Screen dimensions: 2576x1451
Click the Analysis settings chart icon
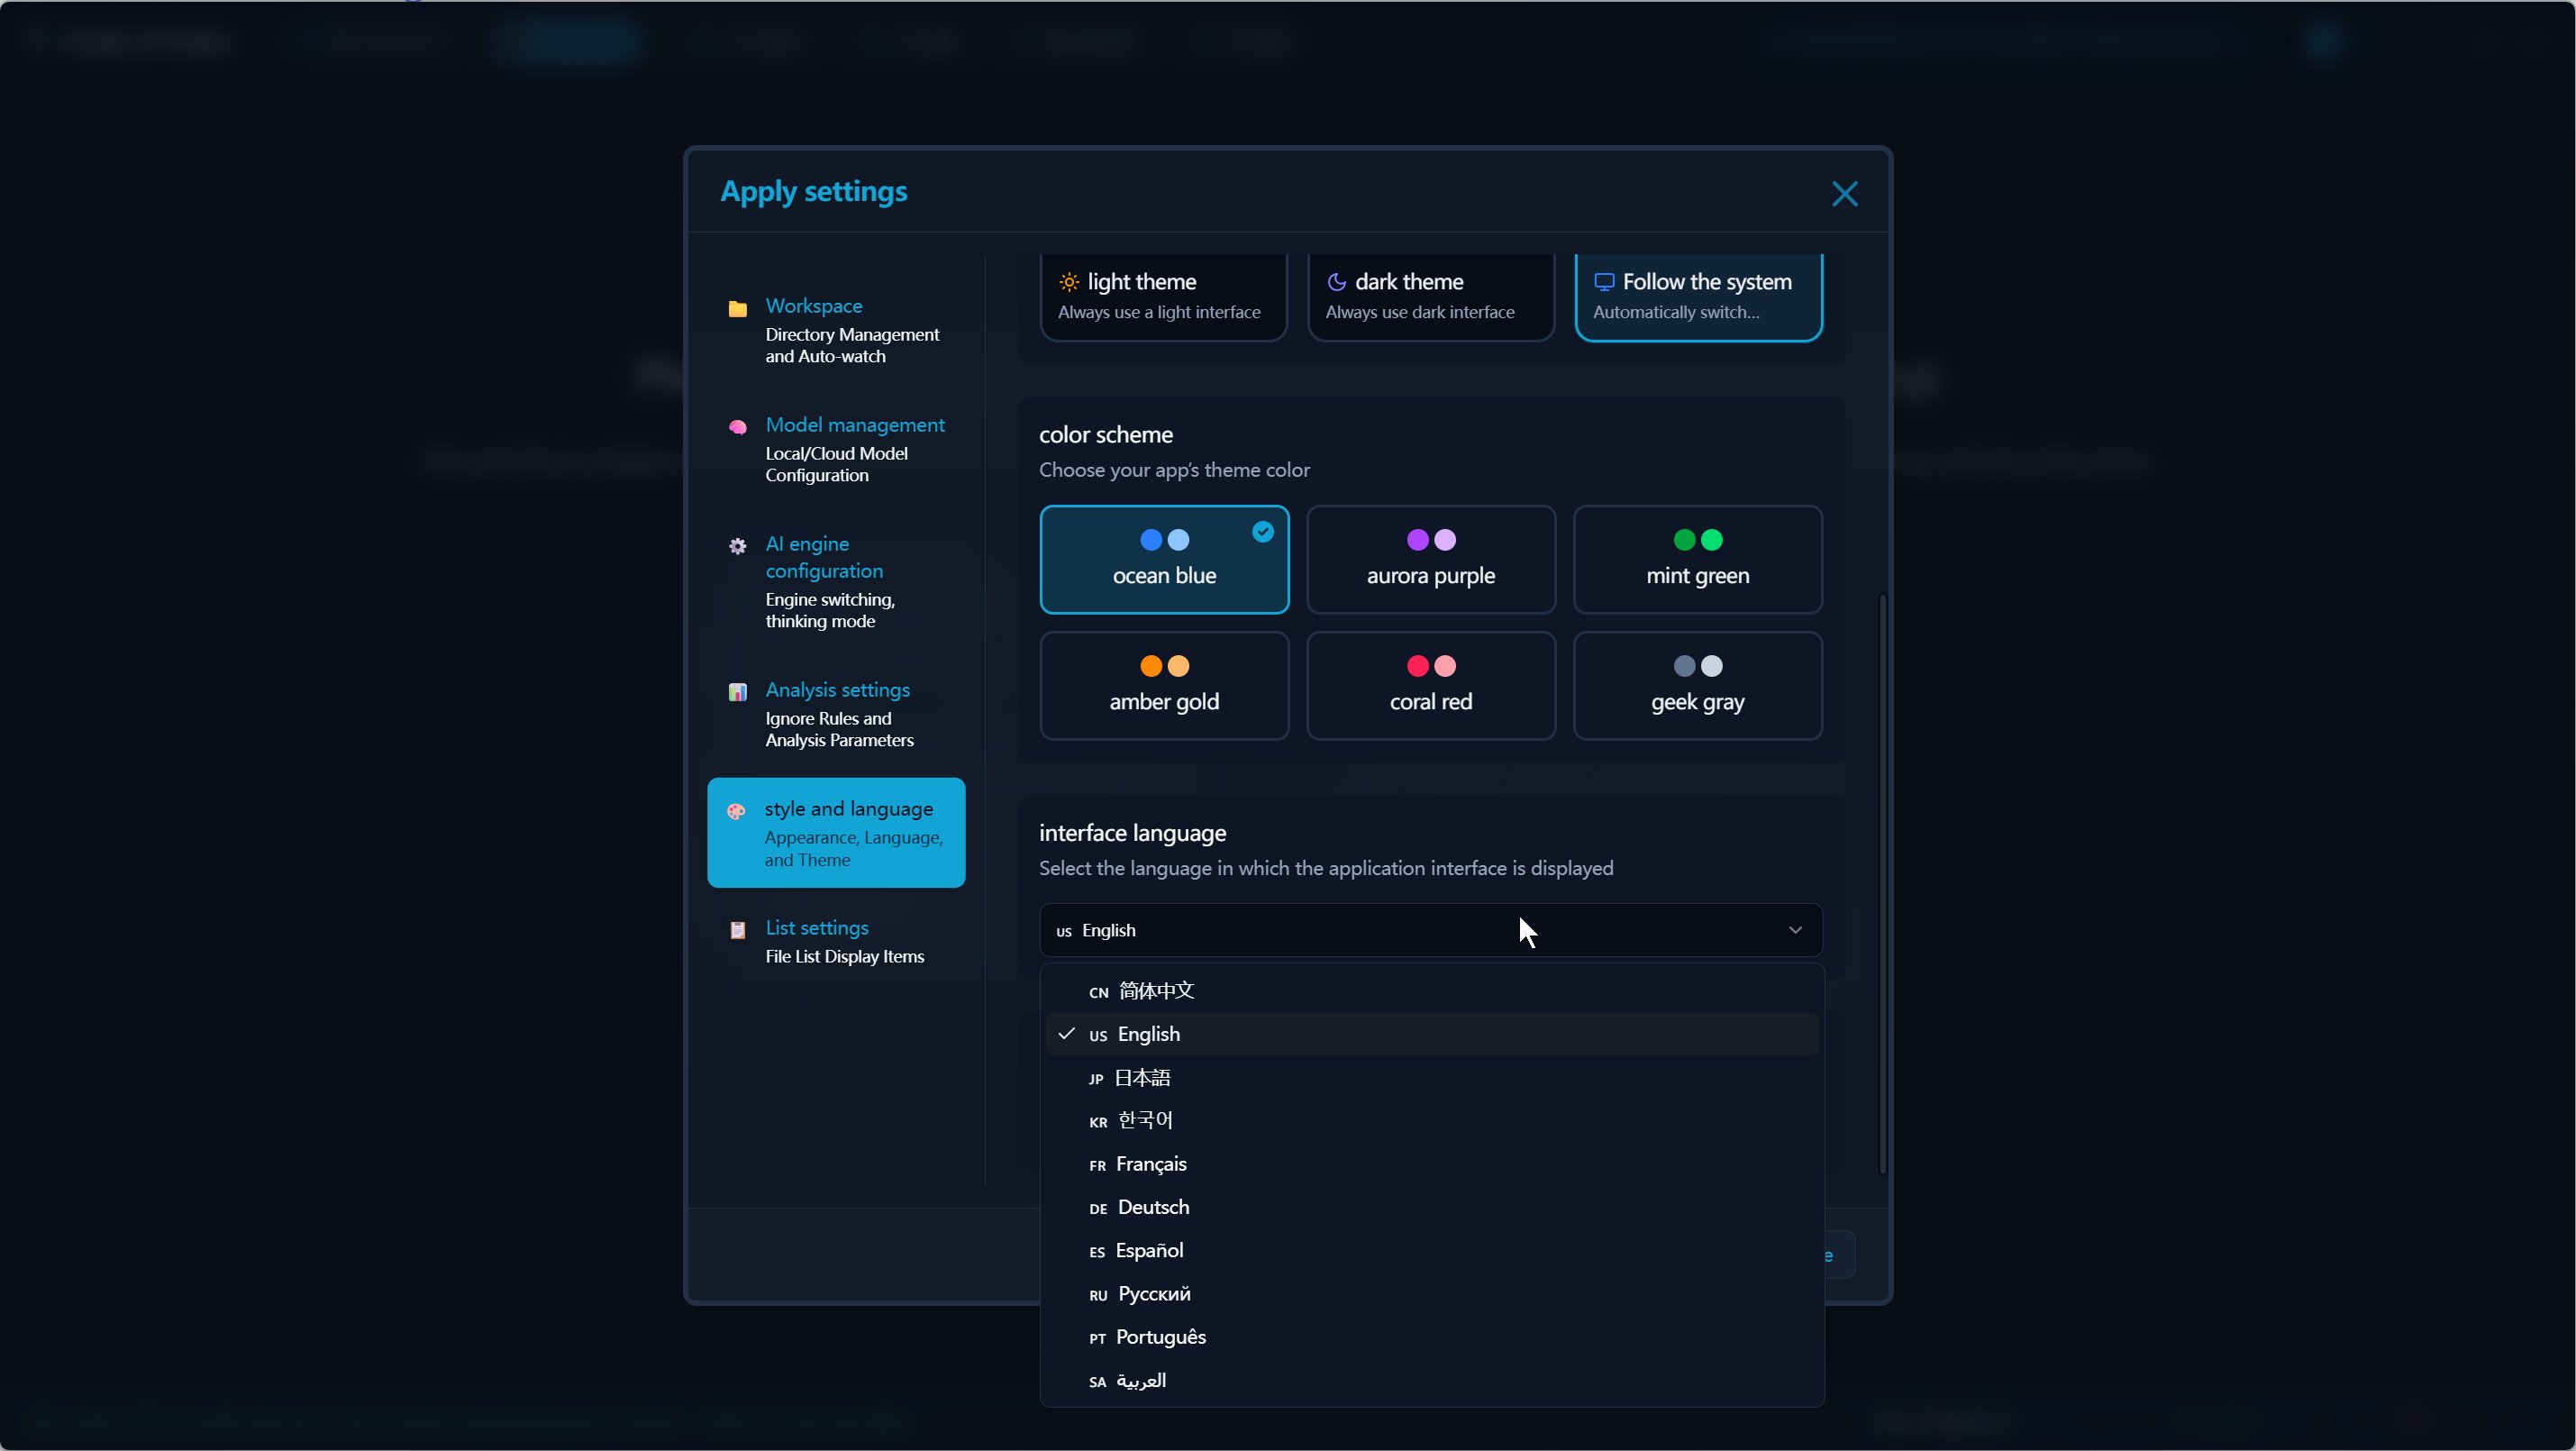(x=738, y=692)
